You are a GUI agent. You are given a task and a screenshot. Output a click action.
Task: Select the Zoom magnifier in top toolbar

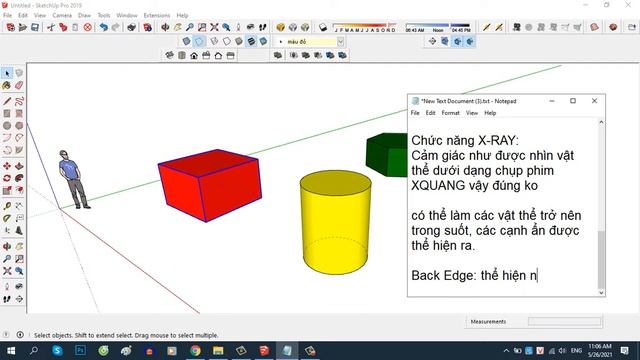[190, 27]
